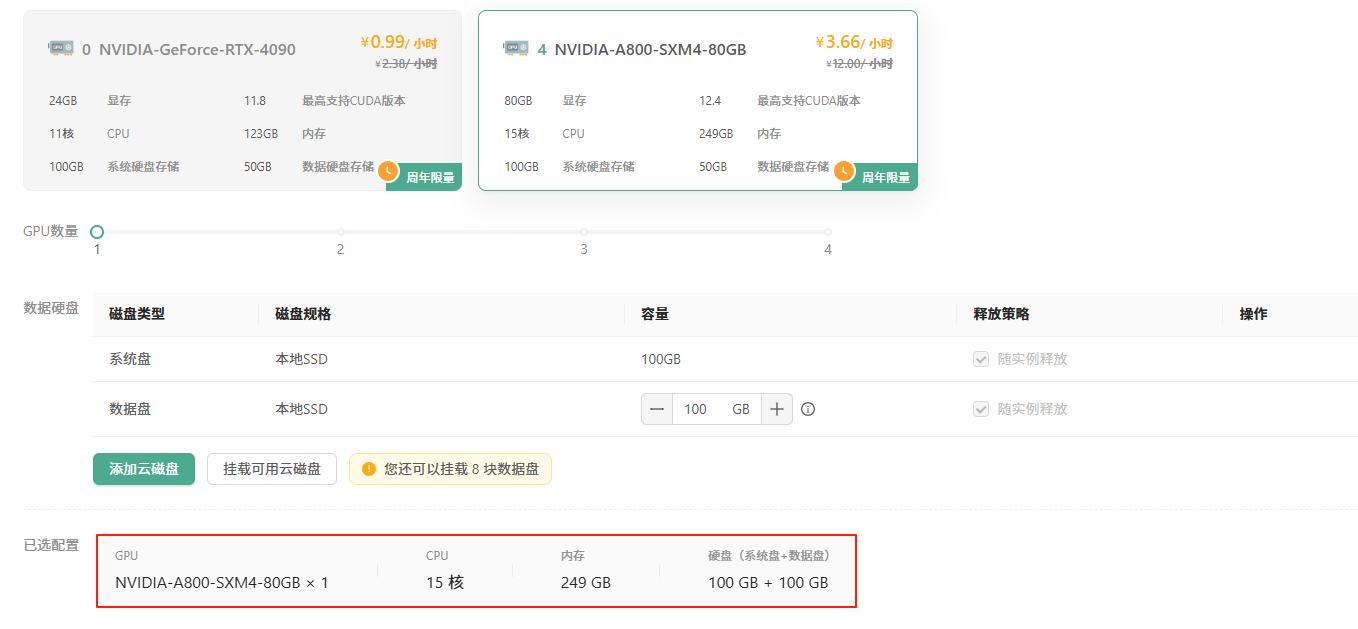Viewport: 1358px width, 629px height.
Task: Click 本地SSD in the 数据盘 row
Action: click(x=301, y=409)
